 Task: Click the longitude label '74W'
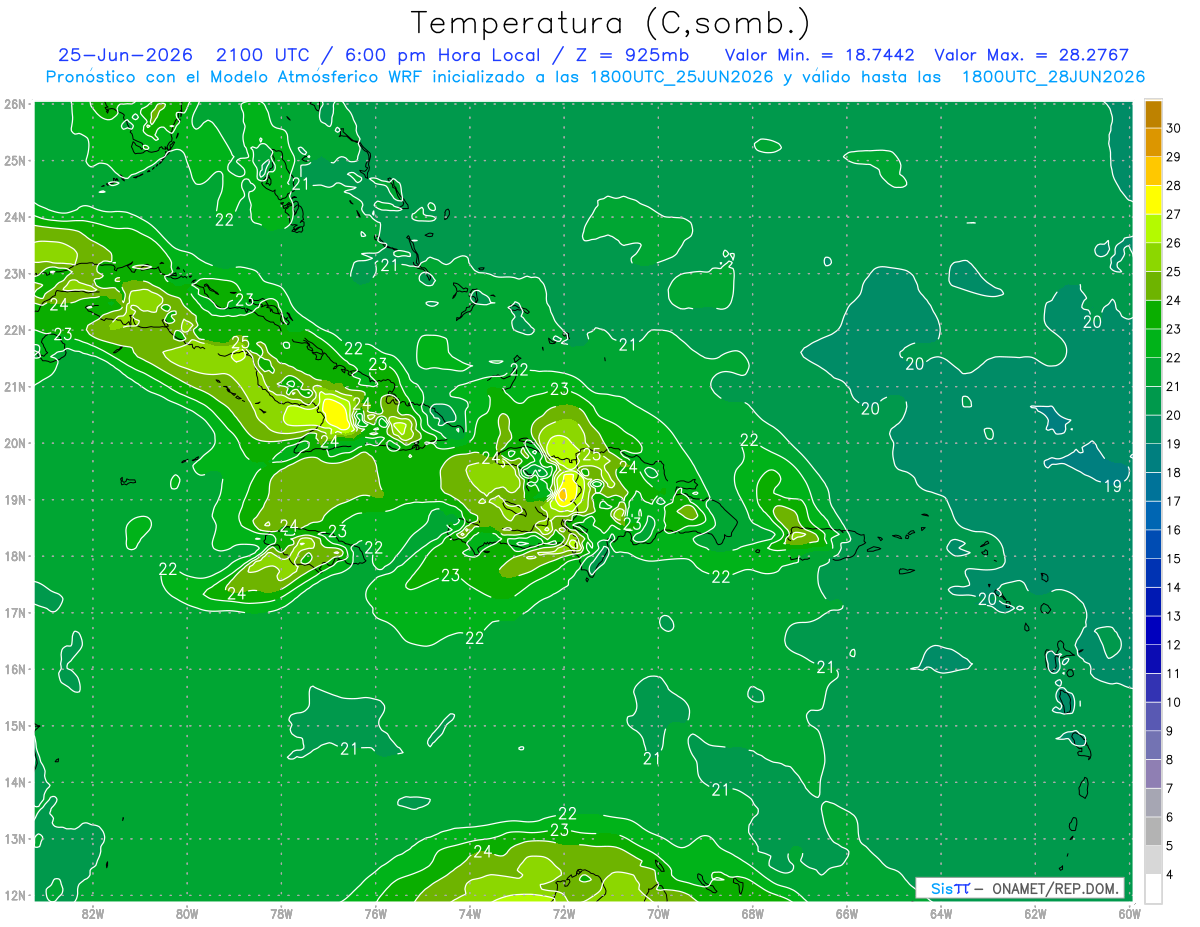[x=470, y=914]
